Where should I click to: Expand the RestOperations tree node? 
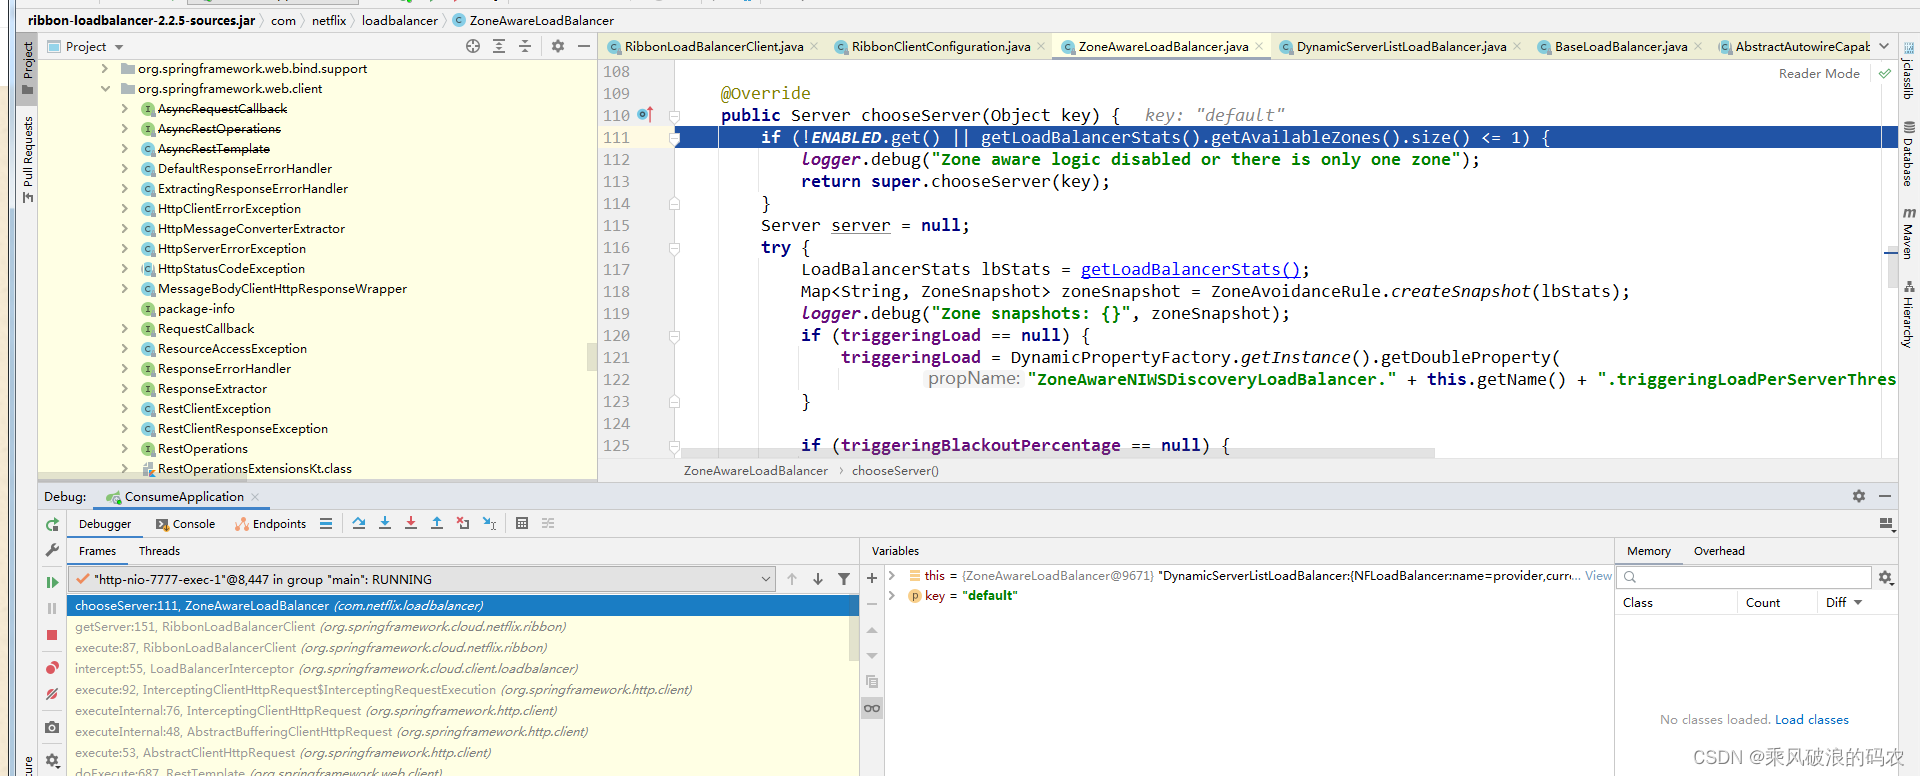pos(125,449)
